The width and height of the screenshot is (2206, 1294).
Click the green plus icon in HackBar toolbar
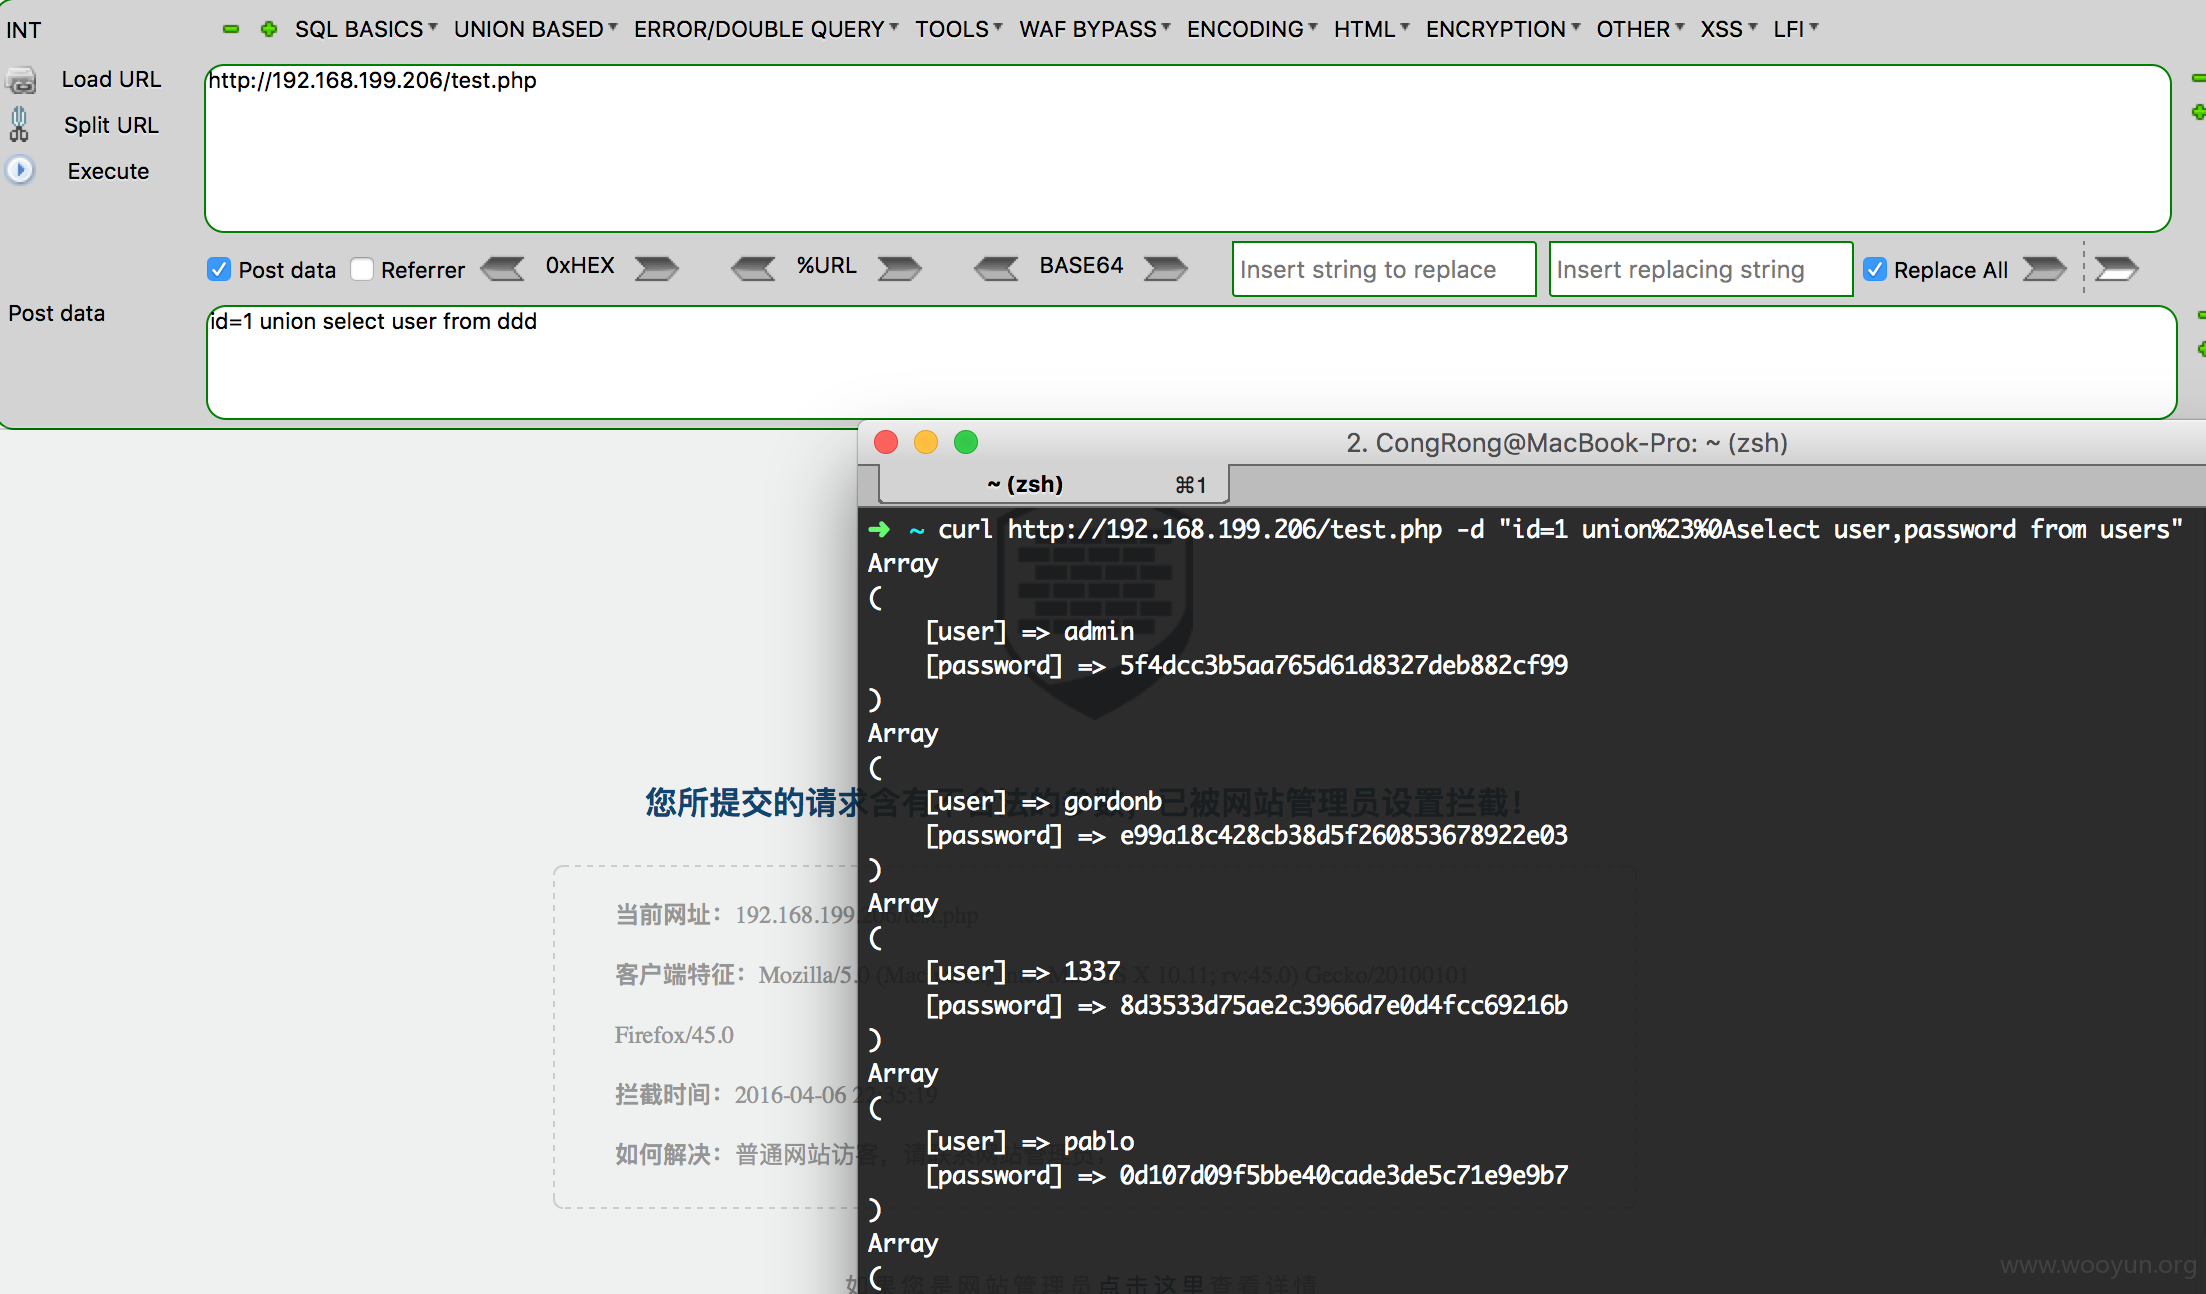[269, 29]
